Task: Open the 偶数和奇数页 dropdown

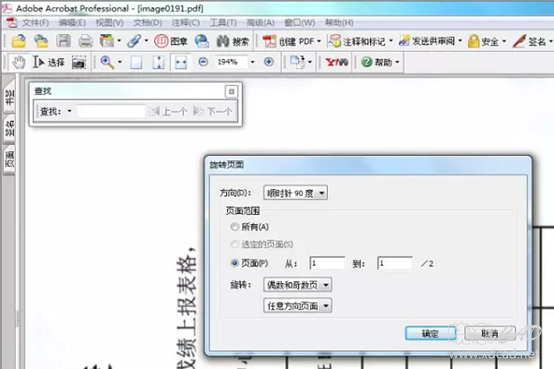Action: tap(297, 285)
